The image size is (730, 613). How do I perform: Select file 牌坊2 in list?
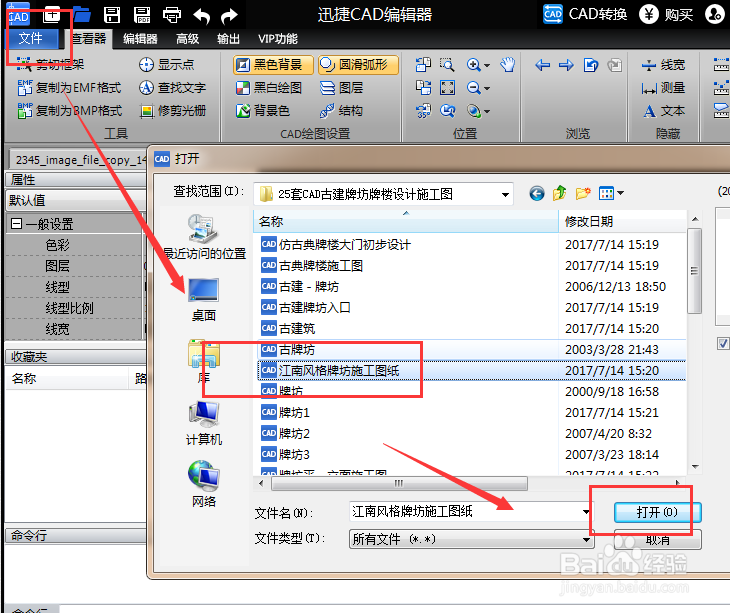click(x=285, y=433)
